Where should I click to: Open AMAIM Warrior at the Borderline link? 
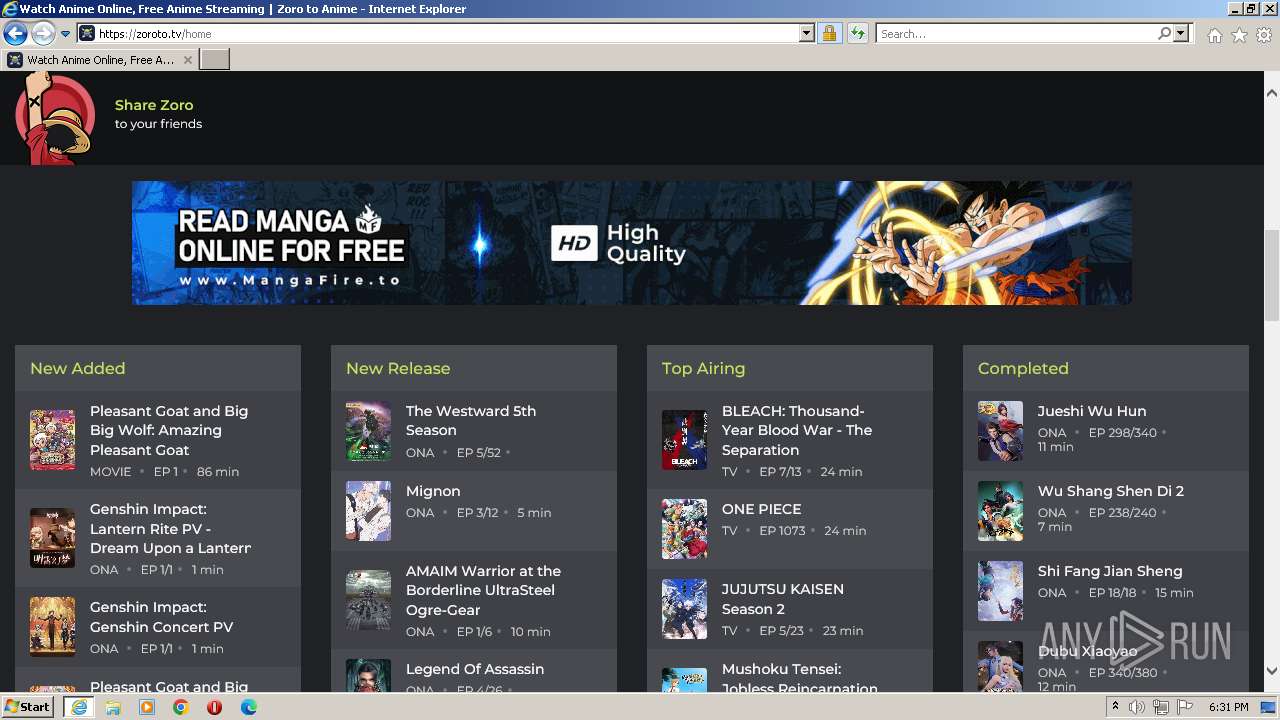click(483, 590)
